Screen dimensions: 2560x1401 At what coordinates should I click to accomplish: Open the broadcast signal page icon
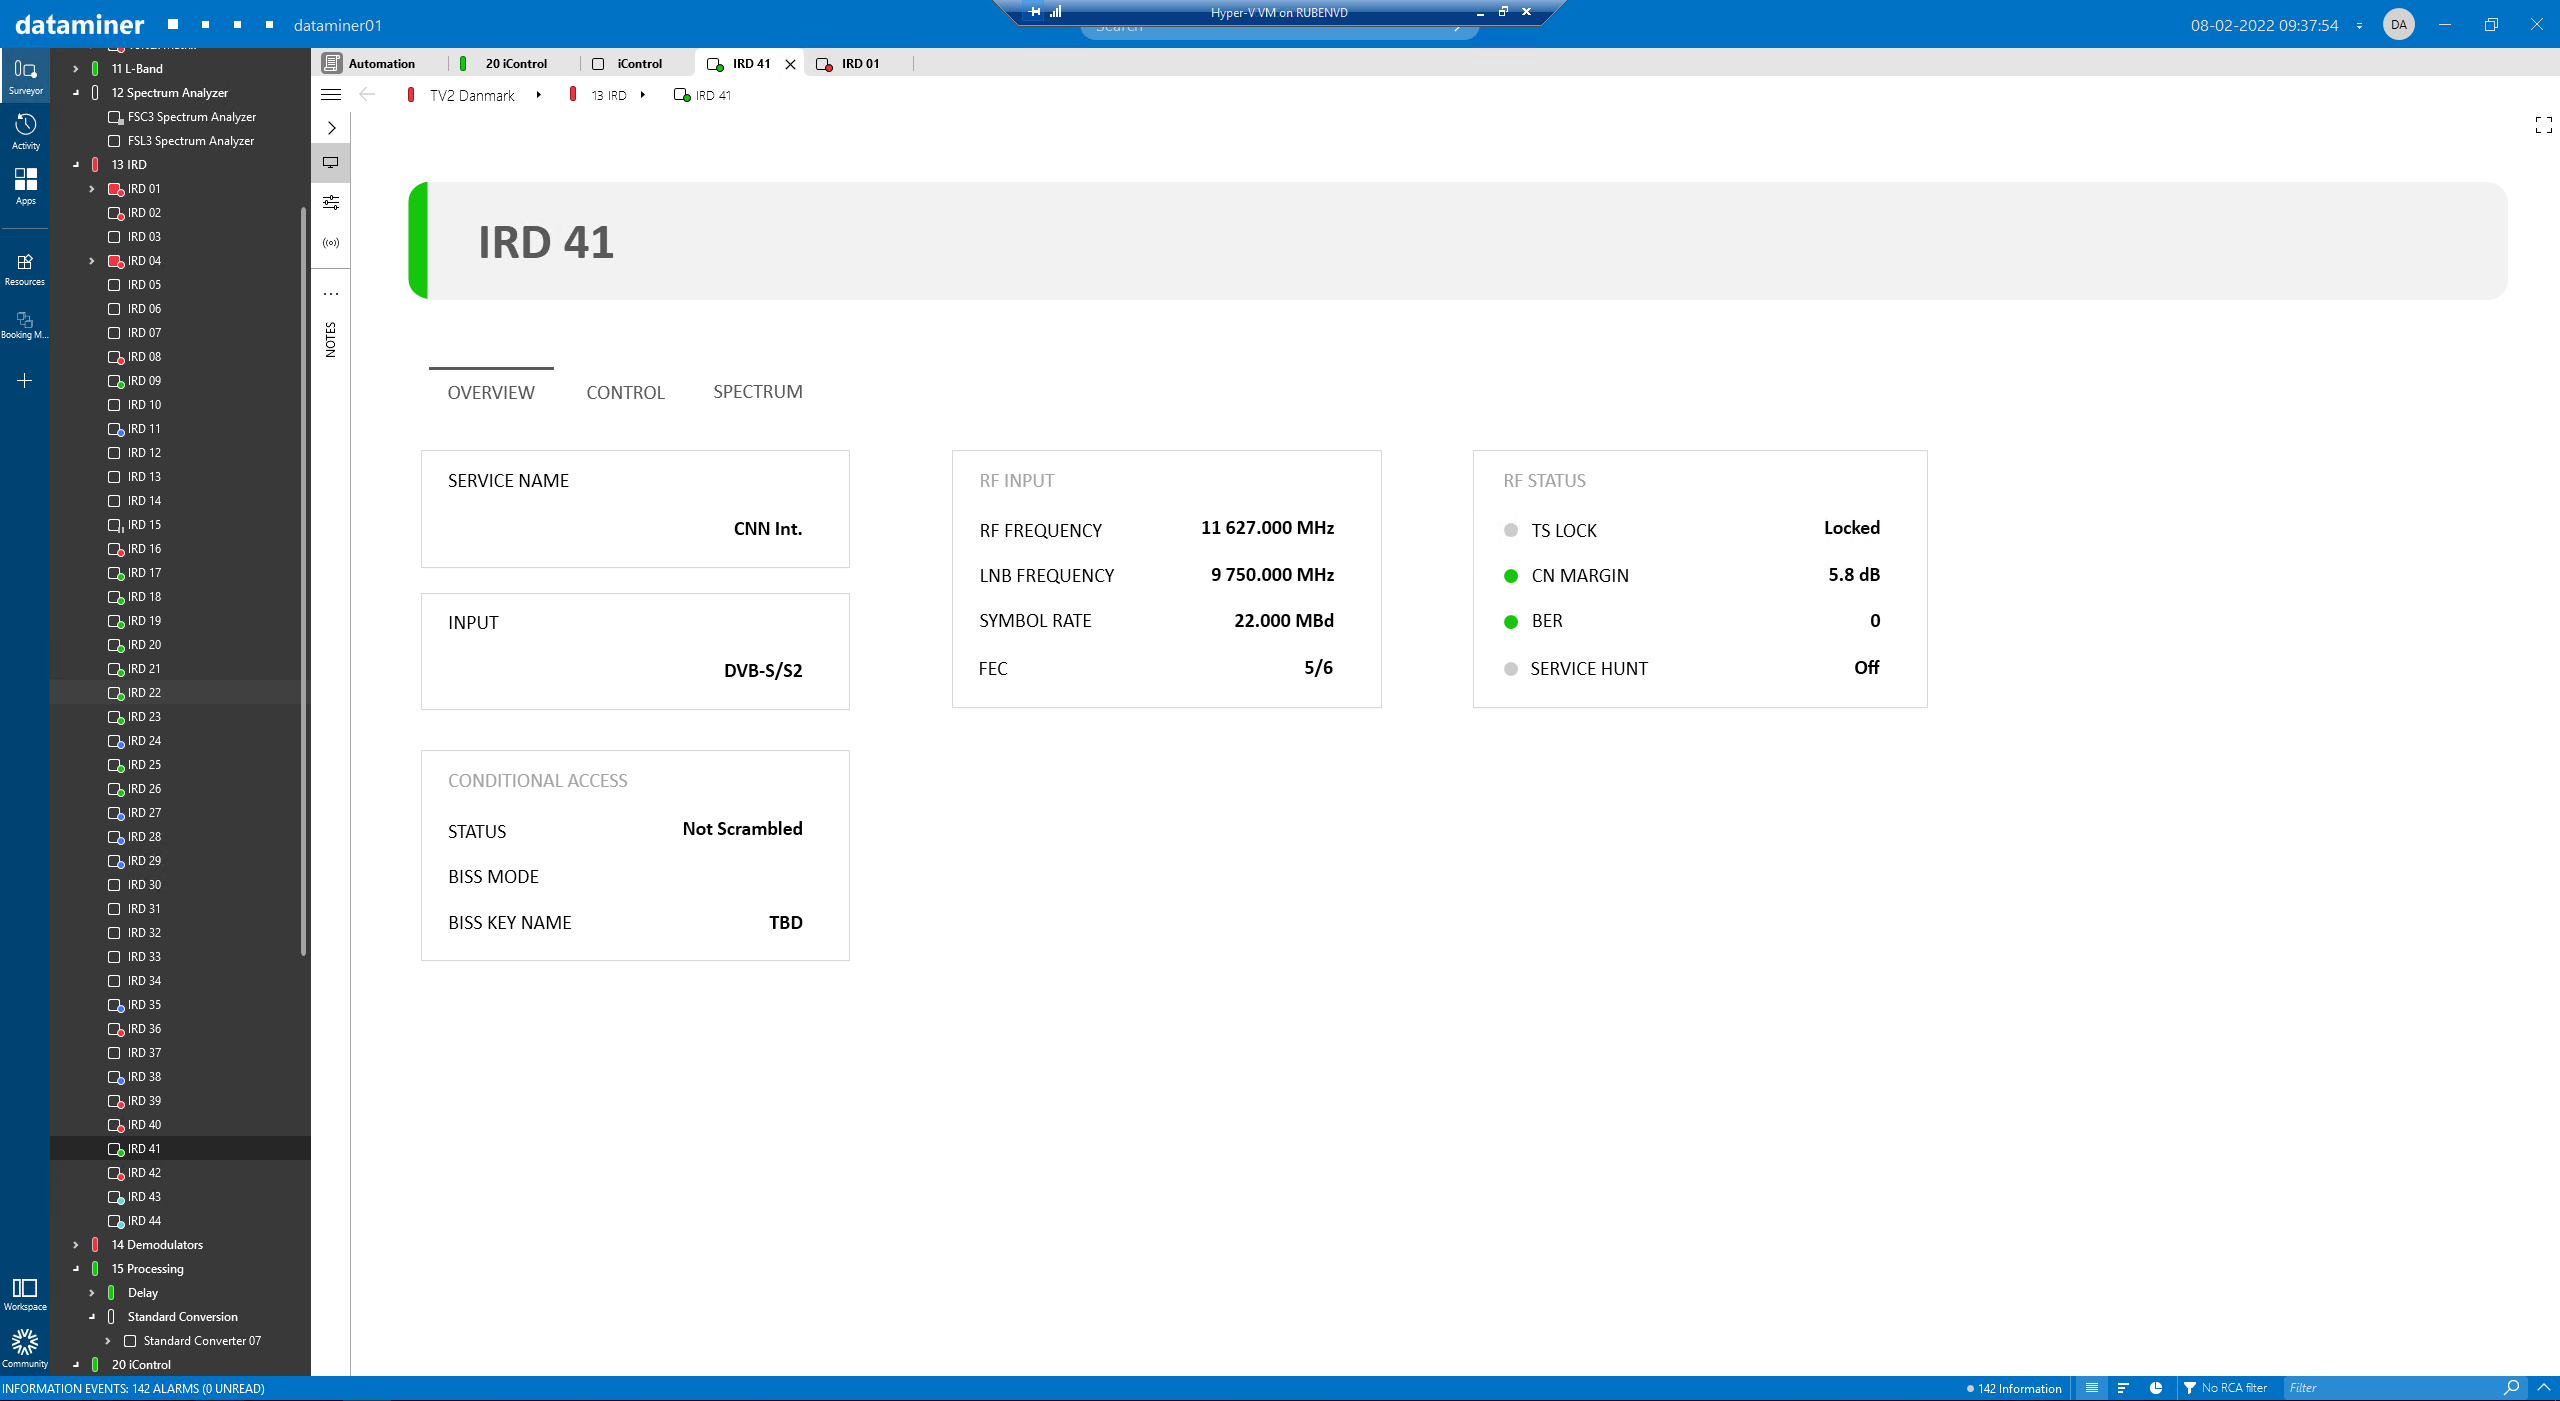[331, 243]
